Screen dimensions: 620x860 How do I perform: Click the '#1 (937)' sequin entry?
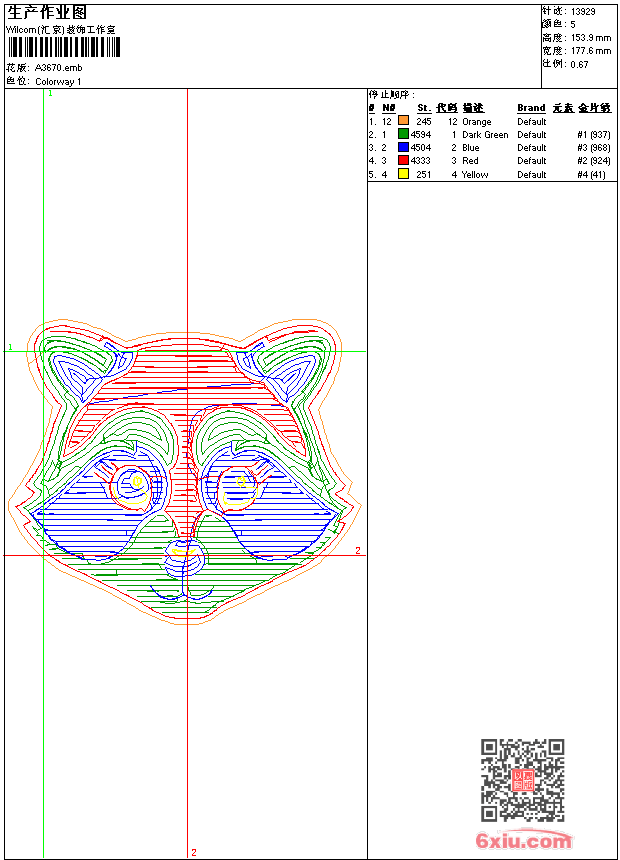click(594, 135)
